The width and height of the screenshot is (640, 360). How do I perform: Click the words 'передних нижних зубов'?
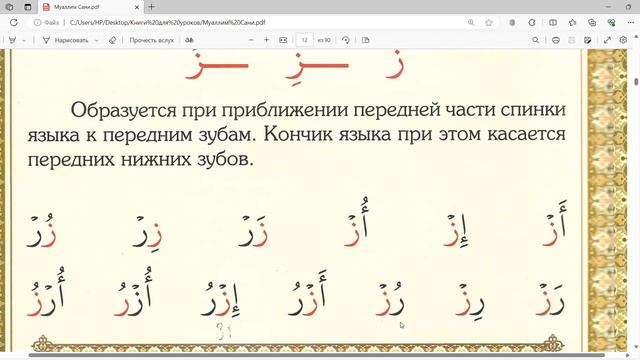tap(138, 159)
